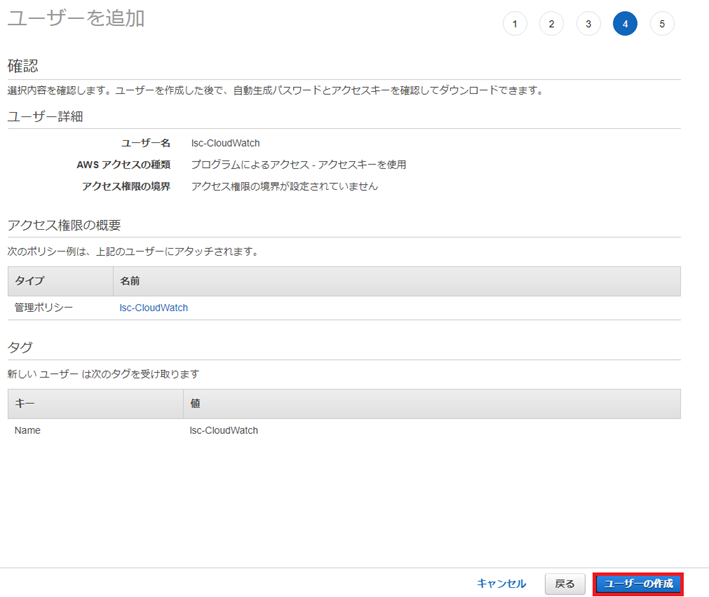Image resolution: width=709 pixels, height=597 pixels.
Task: Select the ユーザー詳細 section heading
Action: pyautogui.click(x=45, y=117)
